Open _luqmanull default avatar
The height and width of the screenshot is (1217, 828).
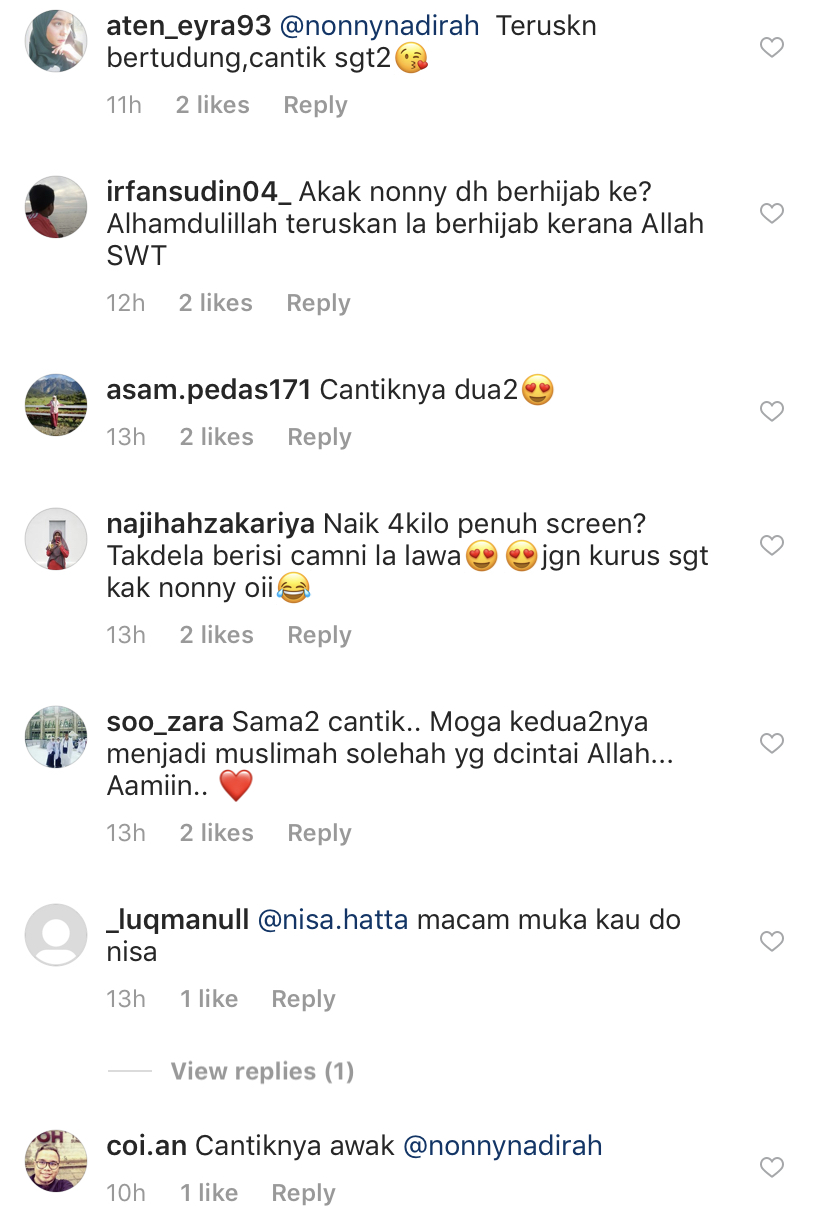click(x=56, y=935)
